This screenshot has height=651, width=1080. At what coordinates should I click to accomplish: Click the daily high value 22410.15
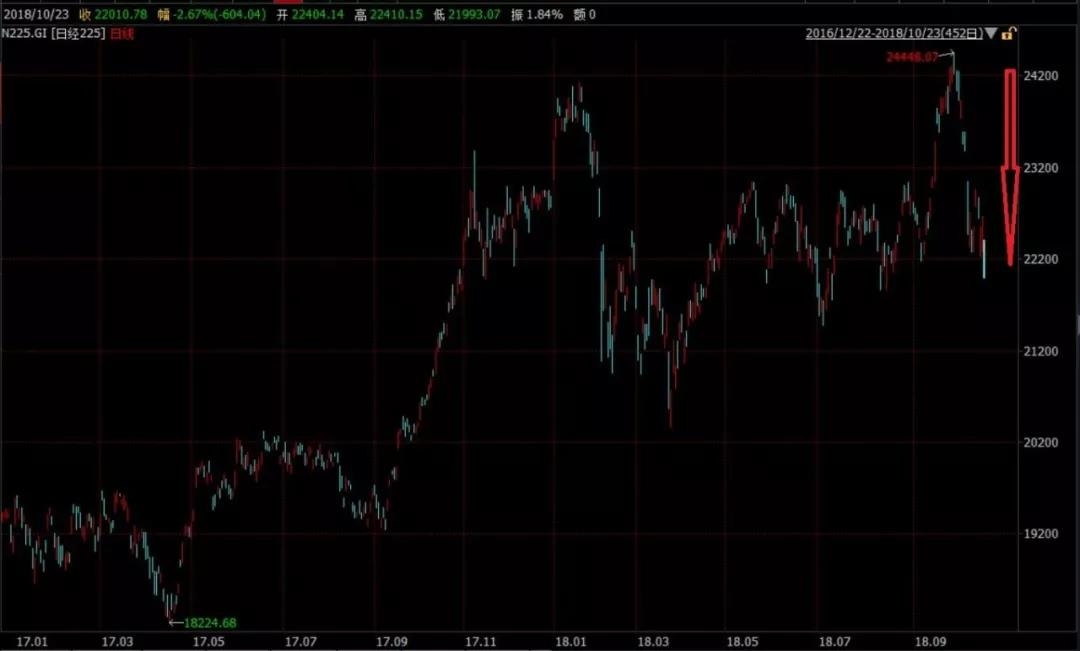(396, 14)
